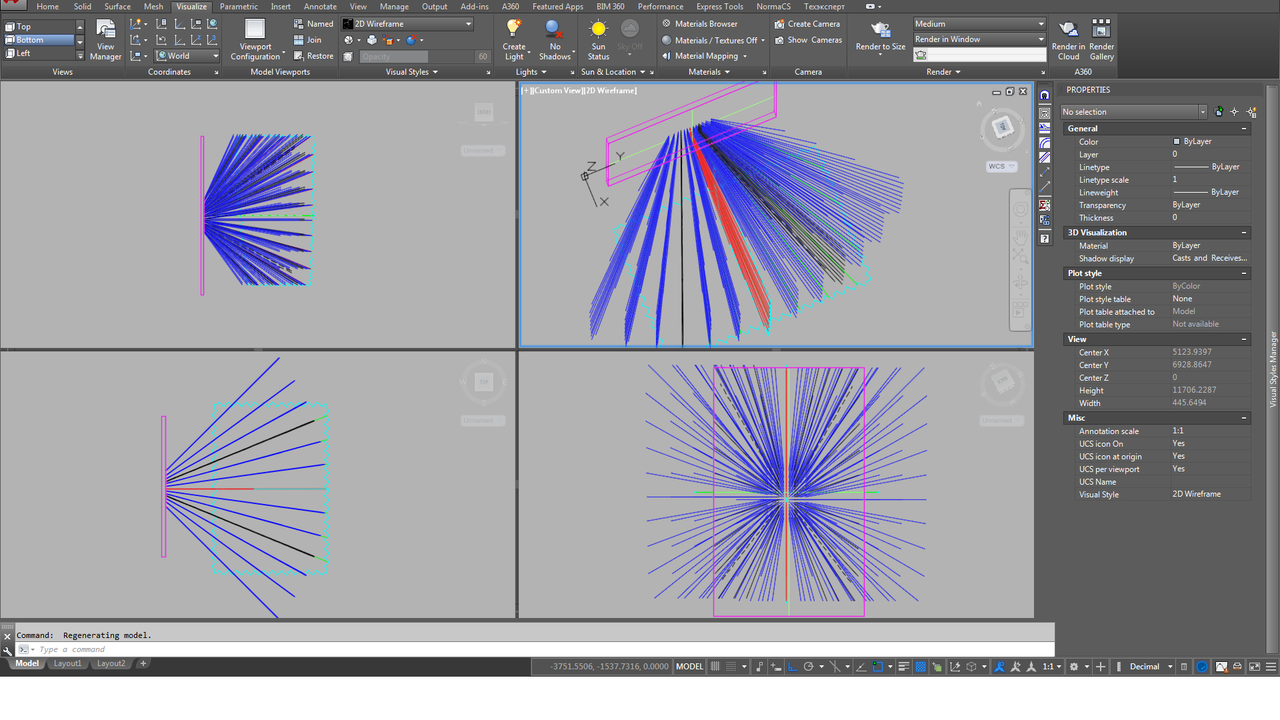Open the Render Gallery
Screen dimensions: 1280x720
[1101, 40]
